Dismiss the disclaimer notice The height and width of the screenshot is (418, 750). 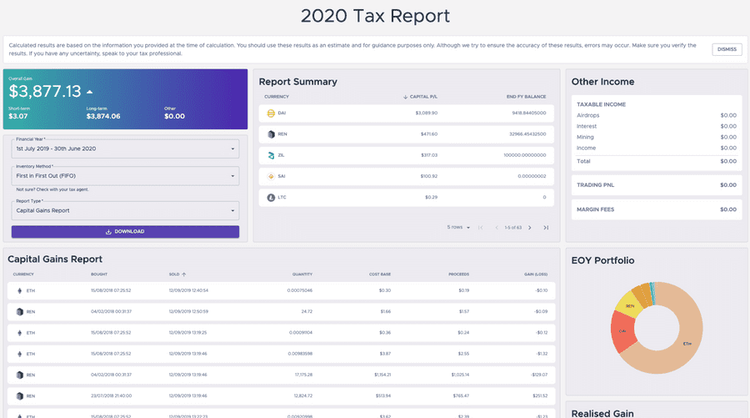[x=726, y=49]
